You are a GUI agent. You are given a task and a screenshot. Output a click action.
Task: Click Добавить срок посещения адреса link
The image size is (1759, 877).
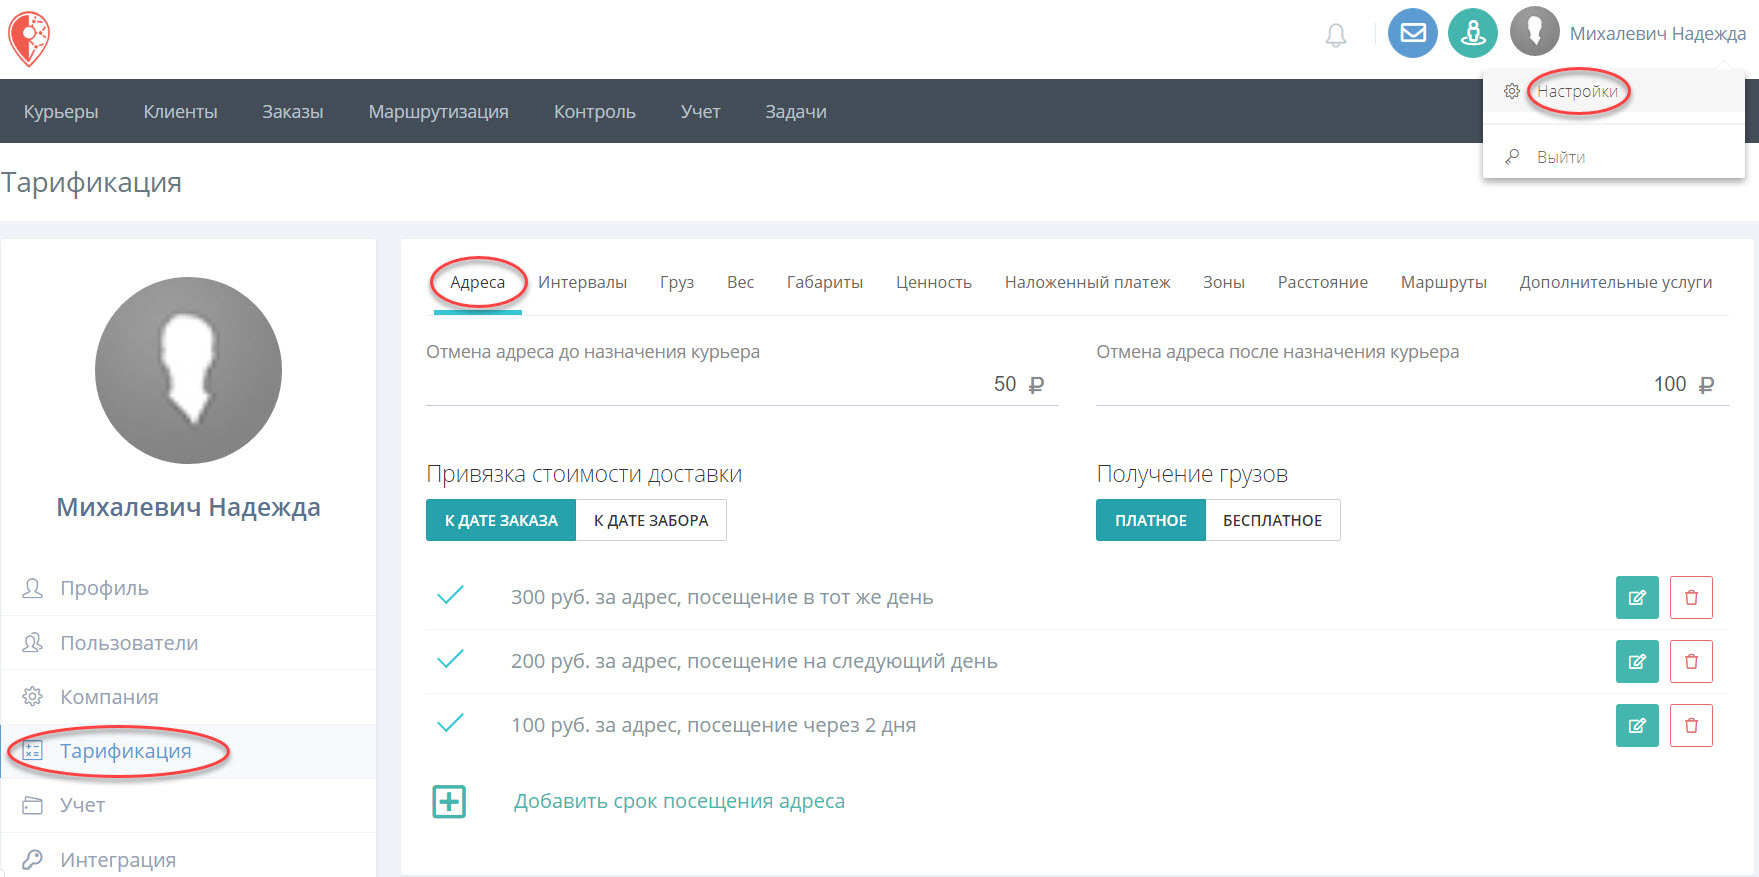(x=679, y=801)
